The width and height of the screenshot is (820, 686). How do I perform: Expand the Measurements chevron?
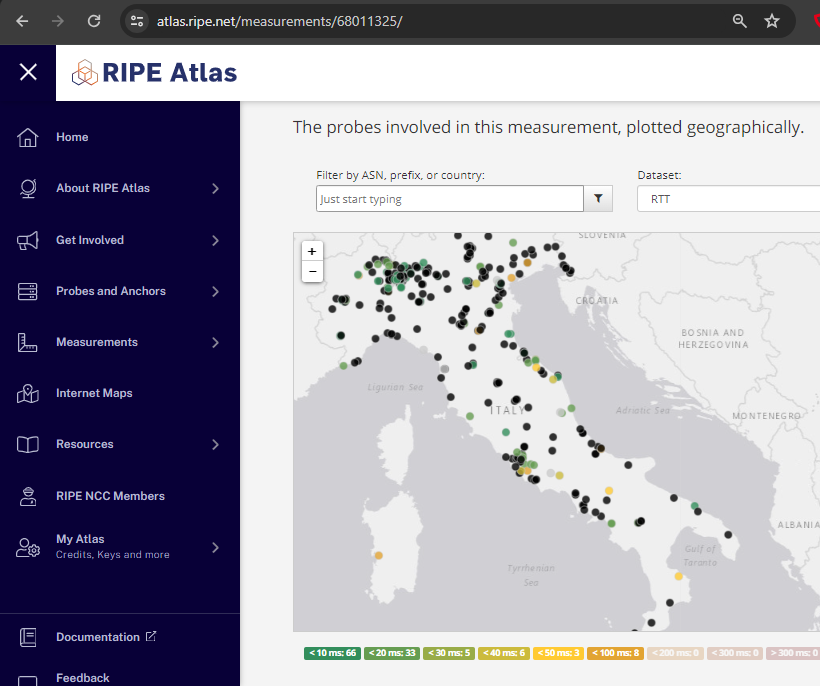coord(215,342)
